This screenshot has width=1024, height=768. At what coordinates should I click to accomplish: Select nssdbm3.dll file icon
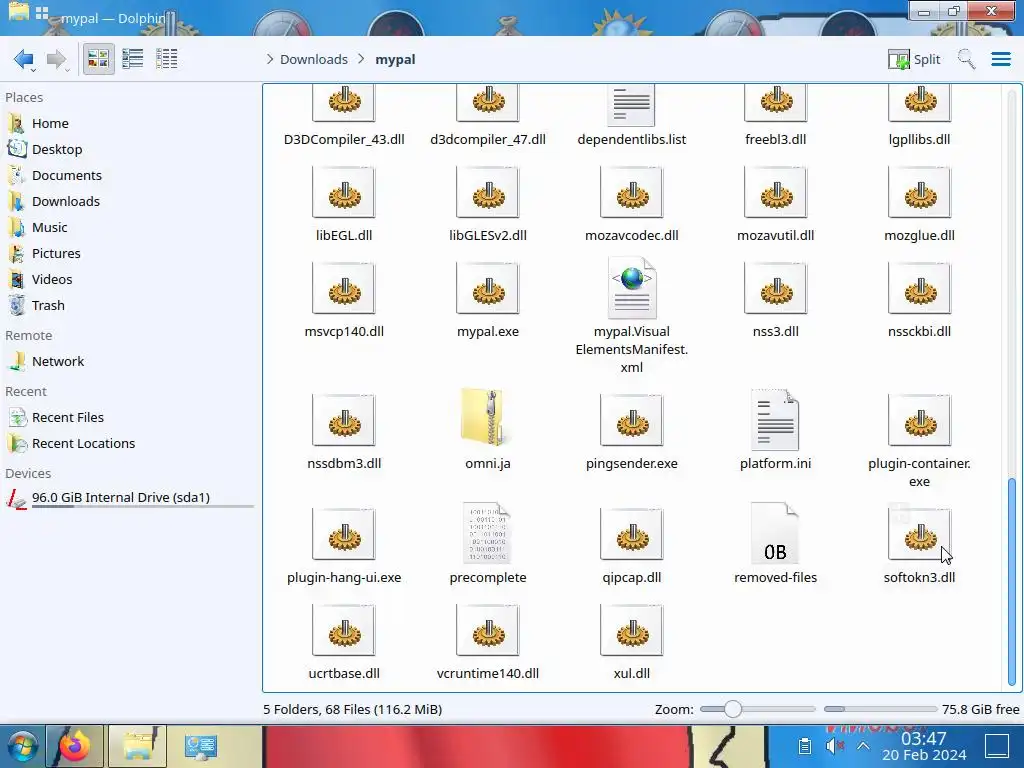tap(344, 420)
